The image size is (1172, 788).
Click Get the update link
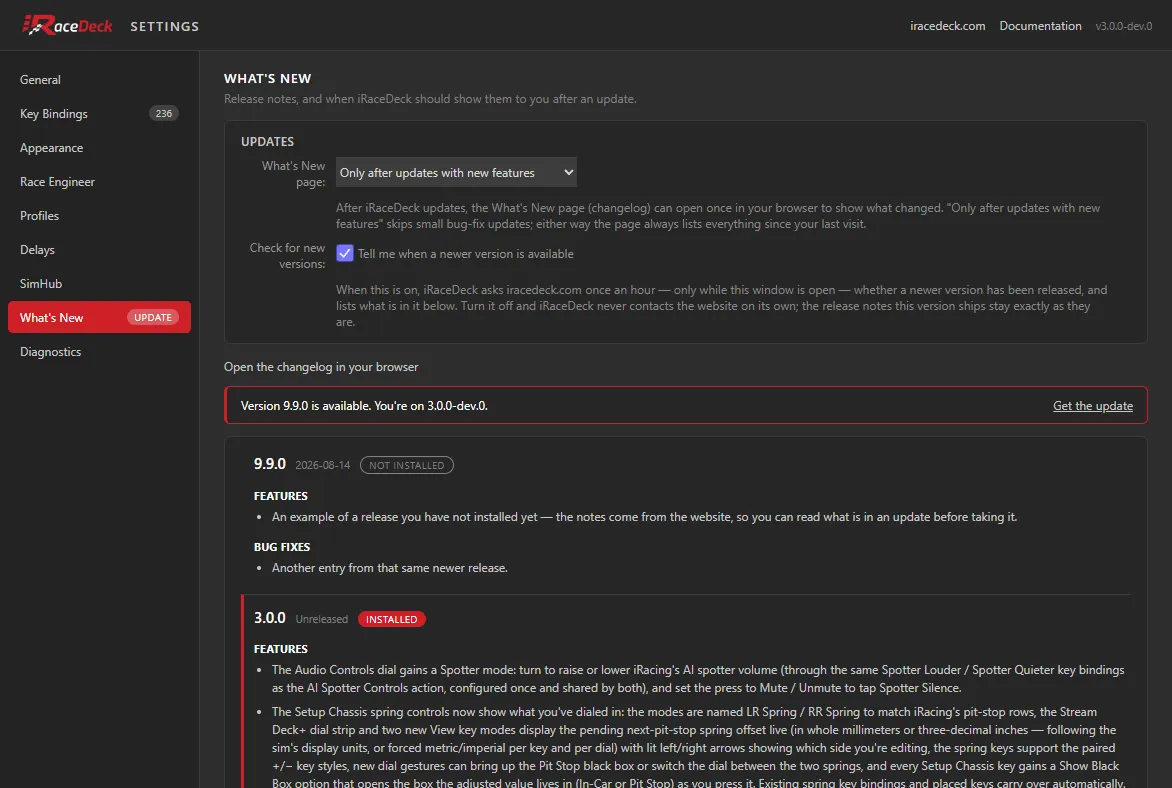point(1093,406)
